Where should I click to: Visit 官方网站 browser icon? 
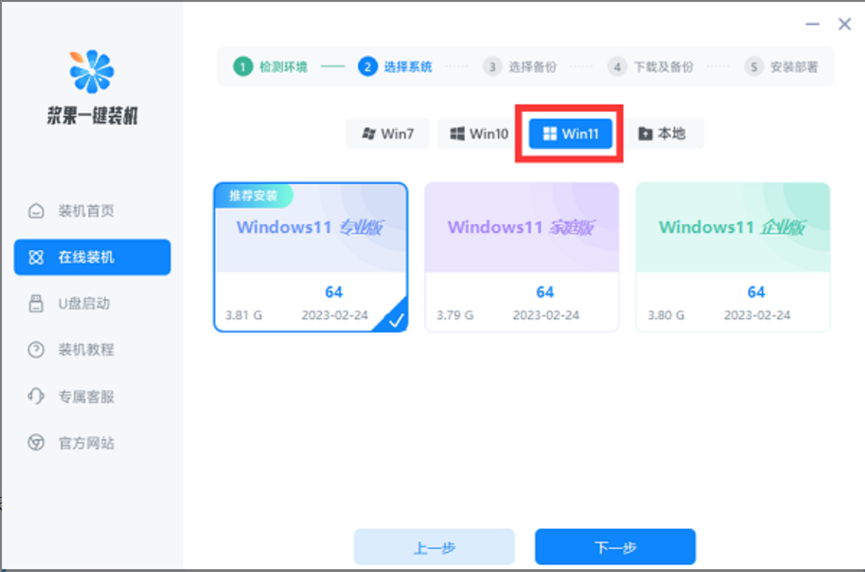(x=36, y=442)
